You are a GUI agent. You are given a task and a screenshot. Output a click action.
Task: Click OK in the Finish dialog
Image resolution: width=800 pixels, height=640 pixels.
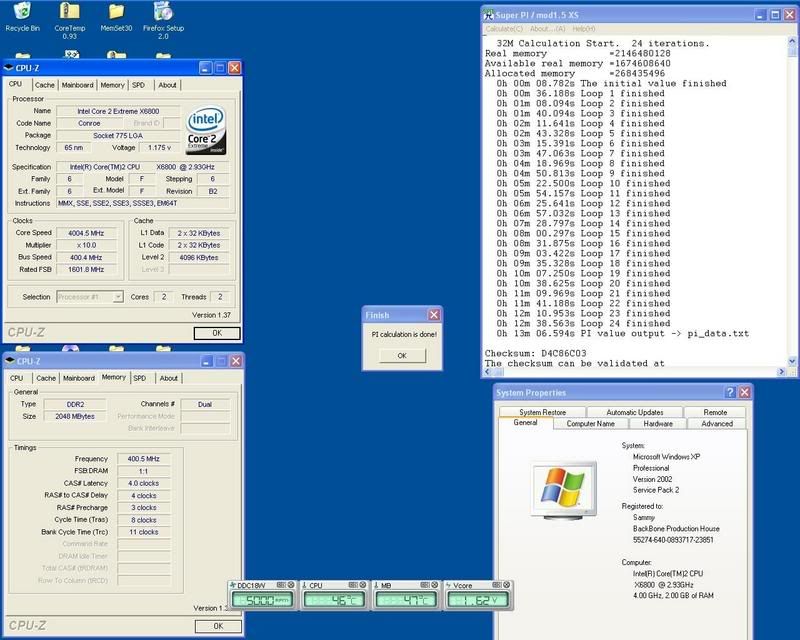pos(402,356)
